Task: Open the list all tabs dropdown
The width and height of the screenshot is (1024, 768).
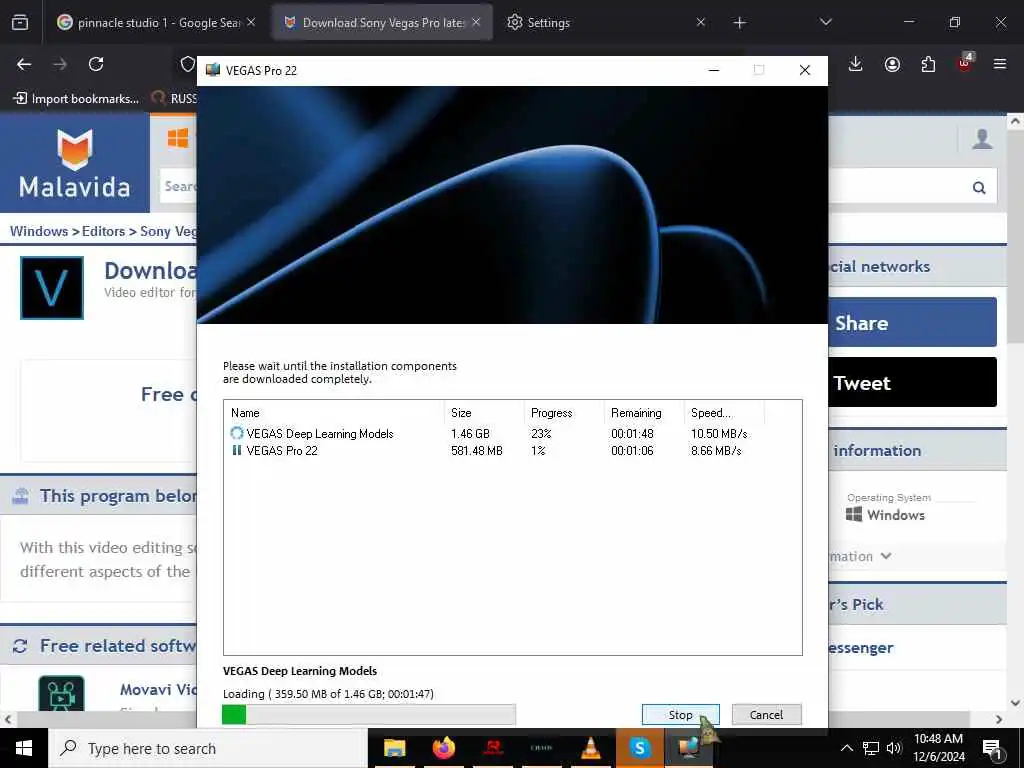Action: [x=825, y=22]
